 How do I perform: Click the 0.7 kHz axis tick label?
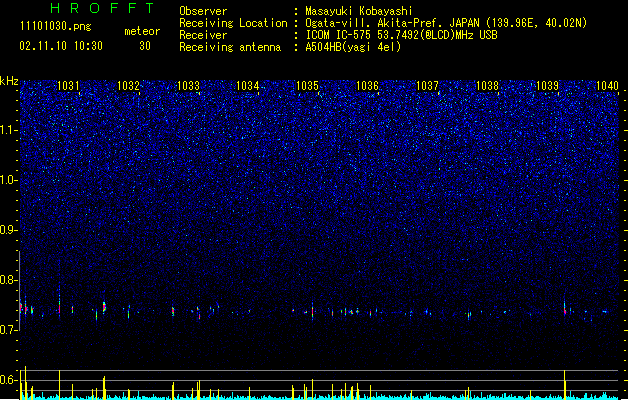(x=9, y=330)
